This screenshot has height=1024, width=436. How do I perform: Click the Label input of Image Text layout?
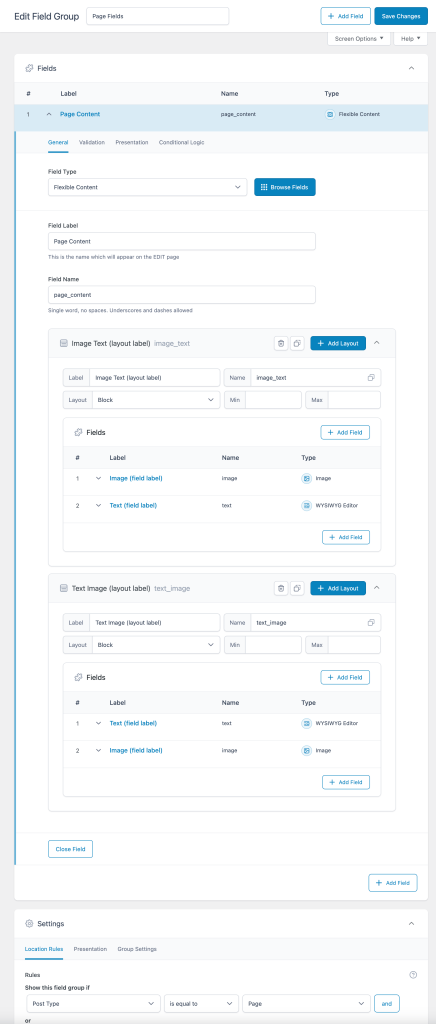click(155, 377)
